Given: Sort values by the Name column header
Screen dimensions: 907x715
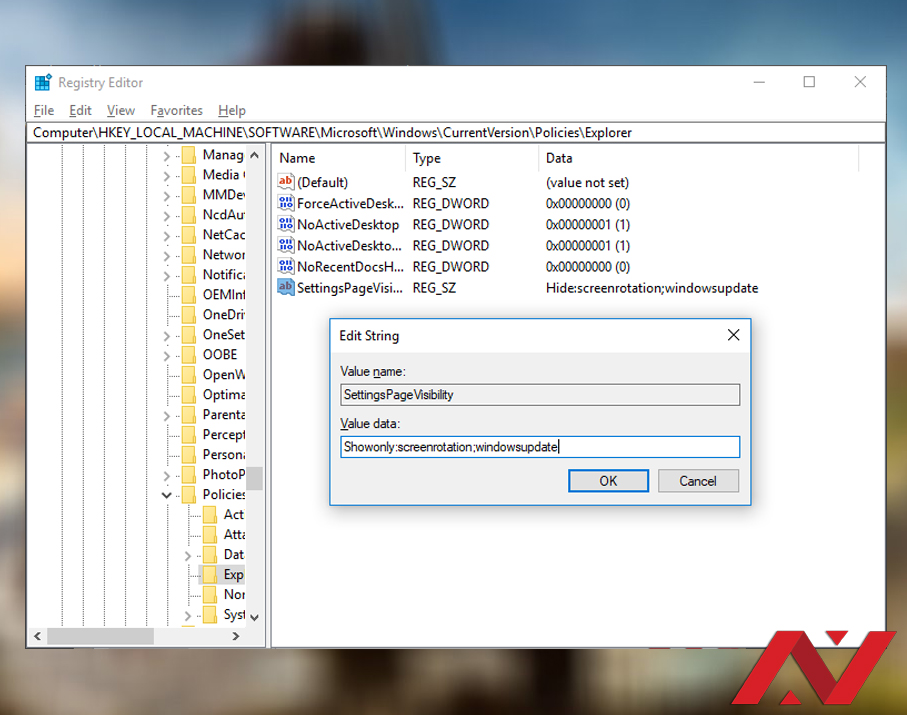Looking at the screenshot, I should pyautogui.click(x=340, y=158).
